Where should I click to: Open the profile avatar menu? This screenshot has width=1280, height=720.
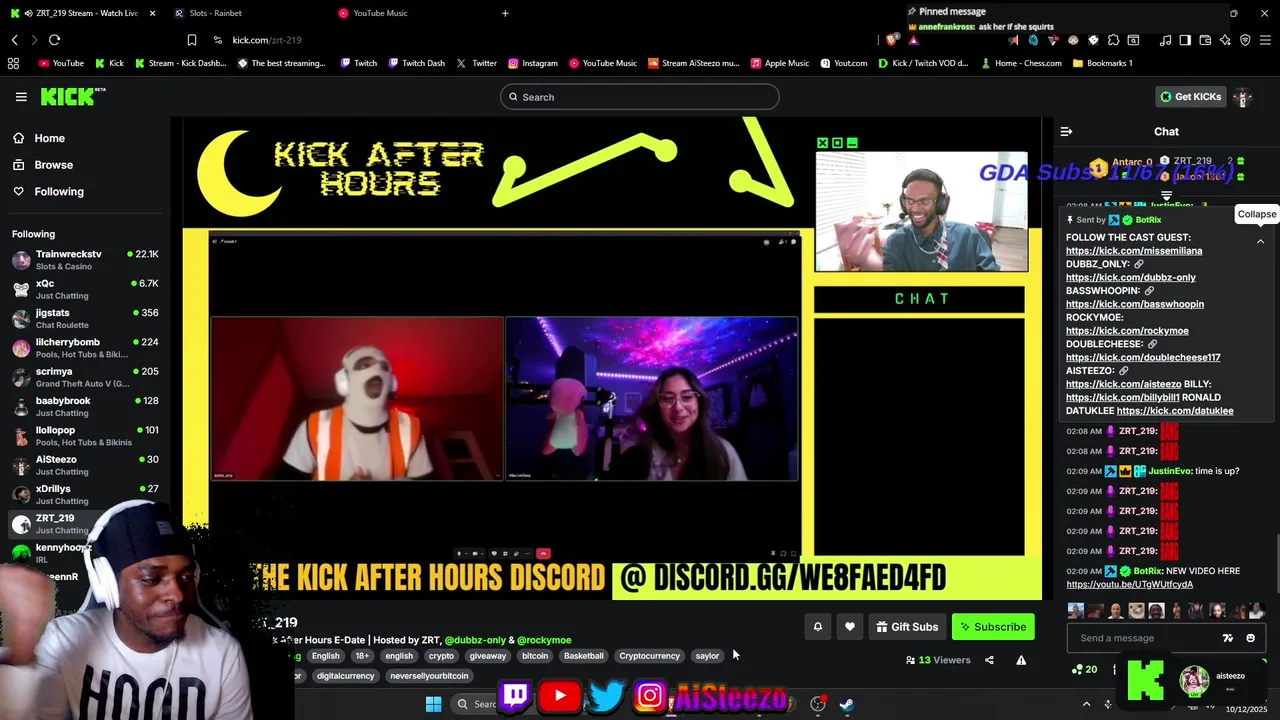1243,97
